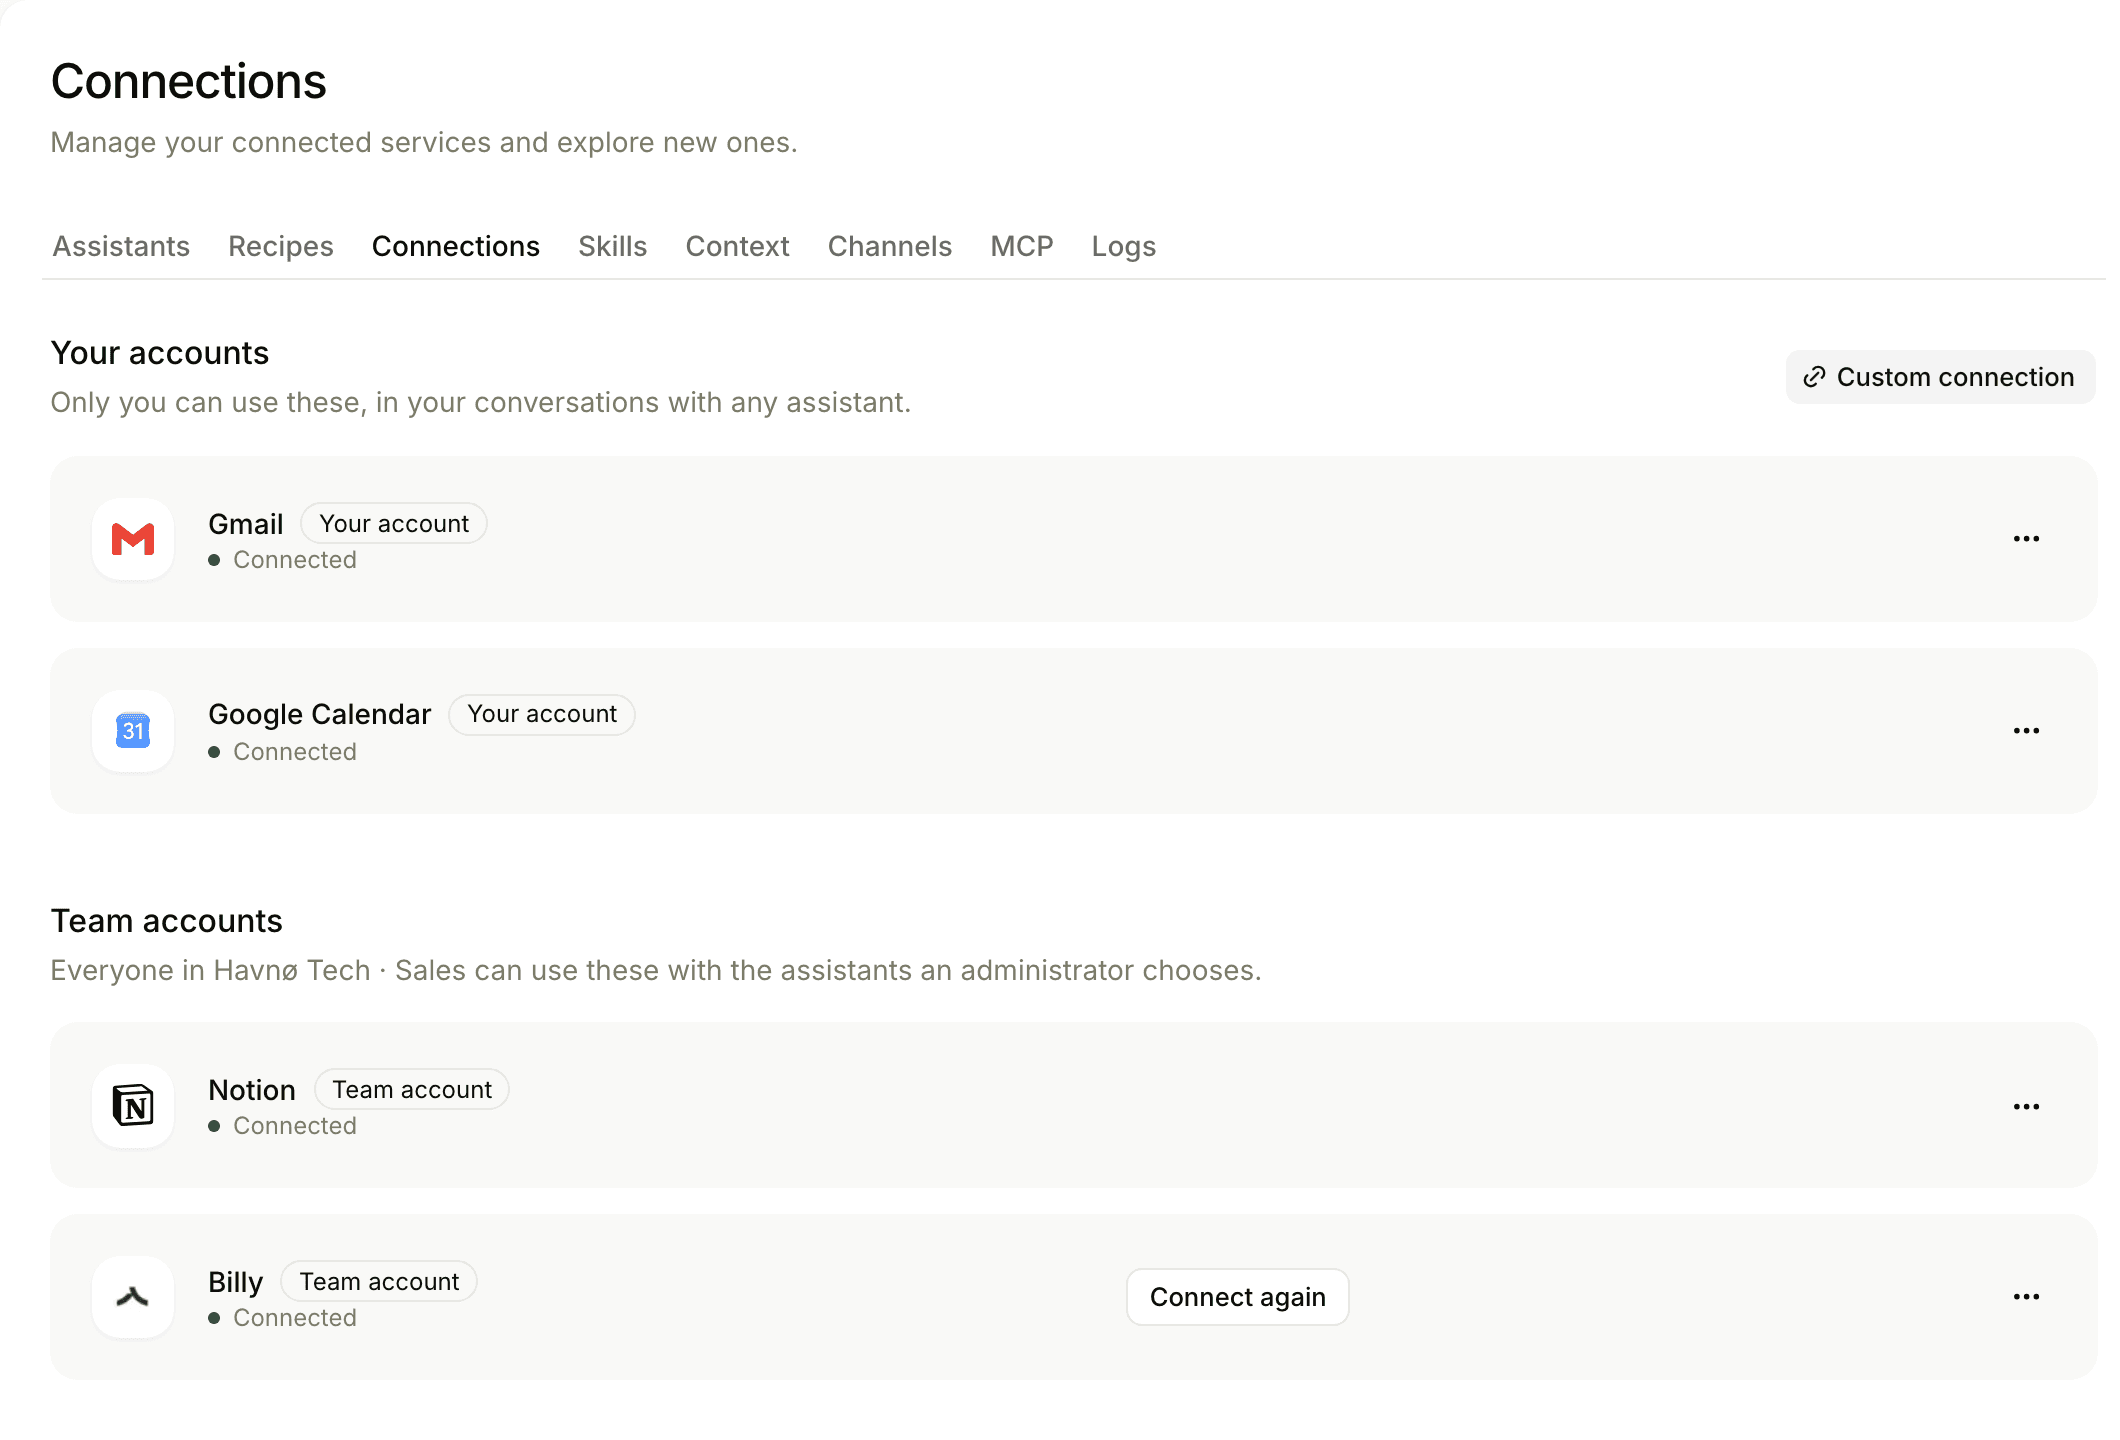Click the 'Only you can use these' description

pyautogui.click(x=481, y=402)
